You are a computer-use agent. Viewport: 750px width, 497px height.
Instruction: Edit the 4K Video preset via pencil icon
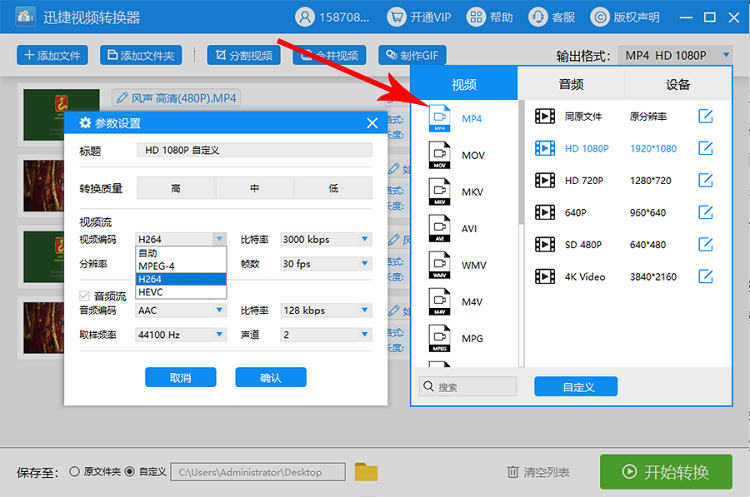[706, 276]
